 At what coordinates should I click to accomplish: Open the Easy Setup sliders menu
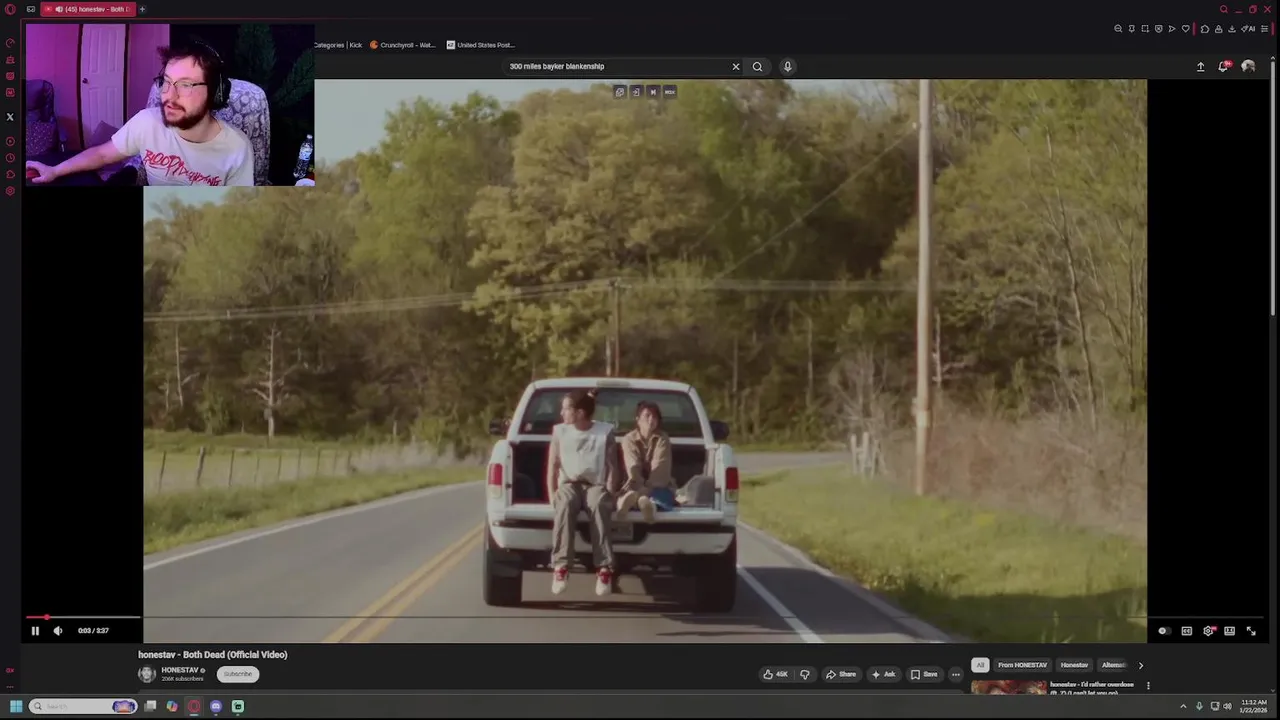click(1264, 29)
